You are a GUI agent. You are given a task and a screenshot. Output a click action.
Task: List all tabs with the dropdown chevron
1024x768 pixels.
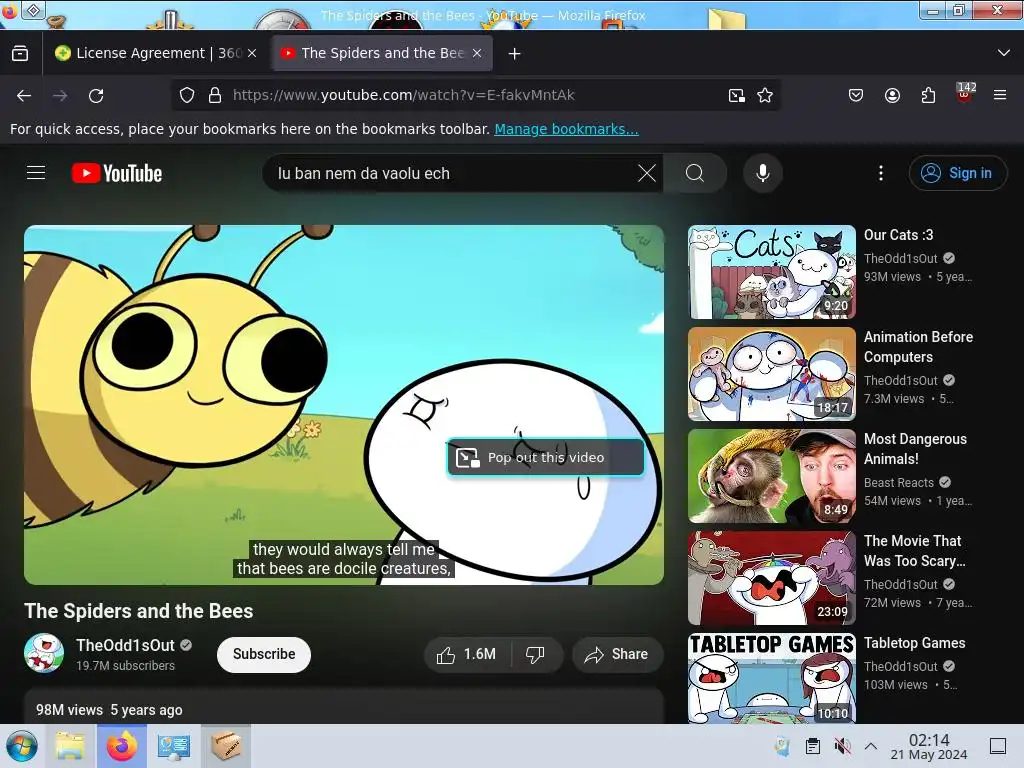click(1004, 53)
